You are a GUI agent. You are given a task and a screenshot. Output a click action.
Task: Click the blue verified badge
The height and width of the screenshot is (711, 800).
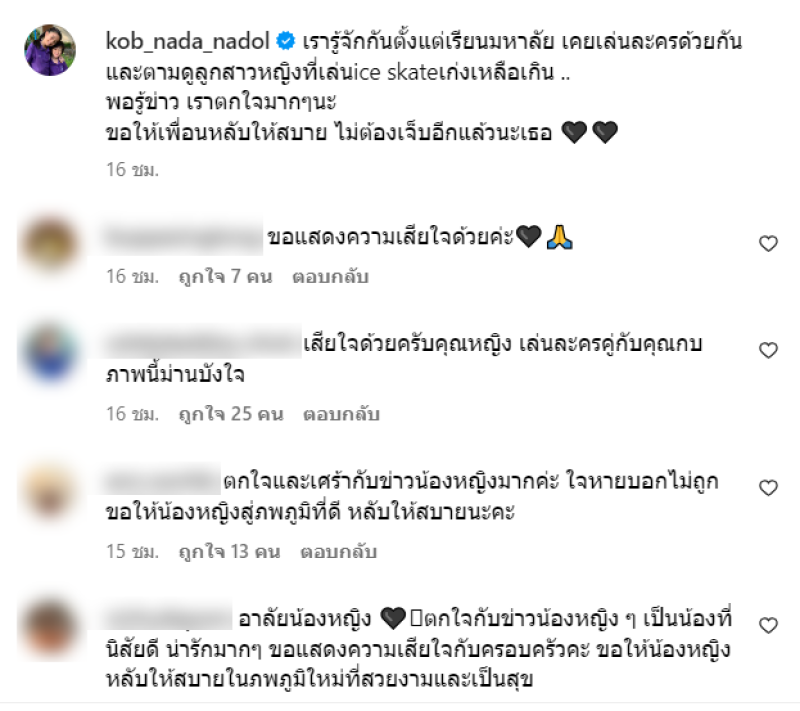pos(286,41)
